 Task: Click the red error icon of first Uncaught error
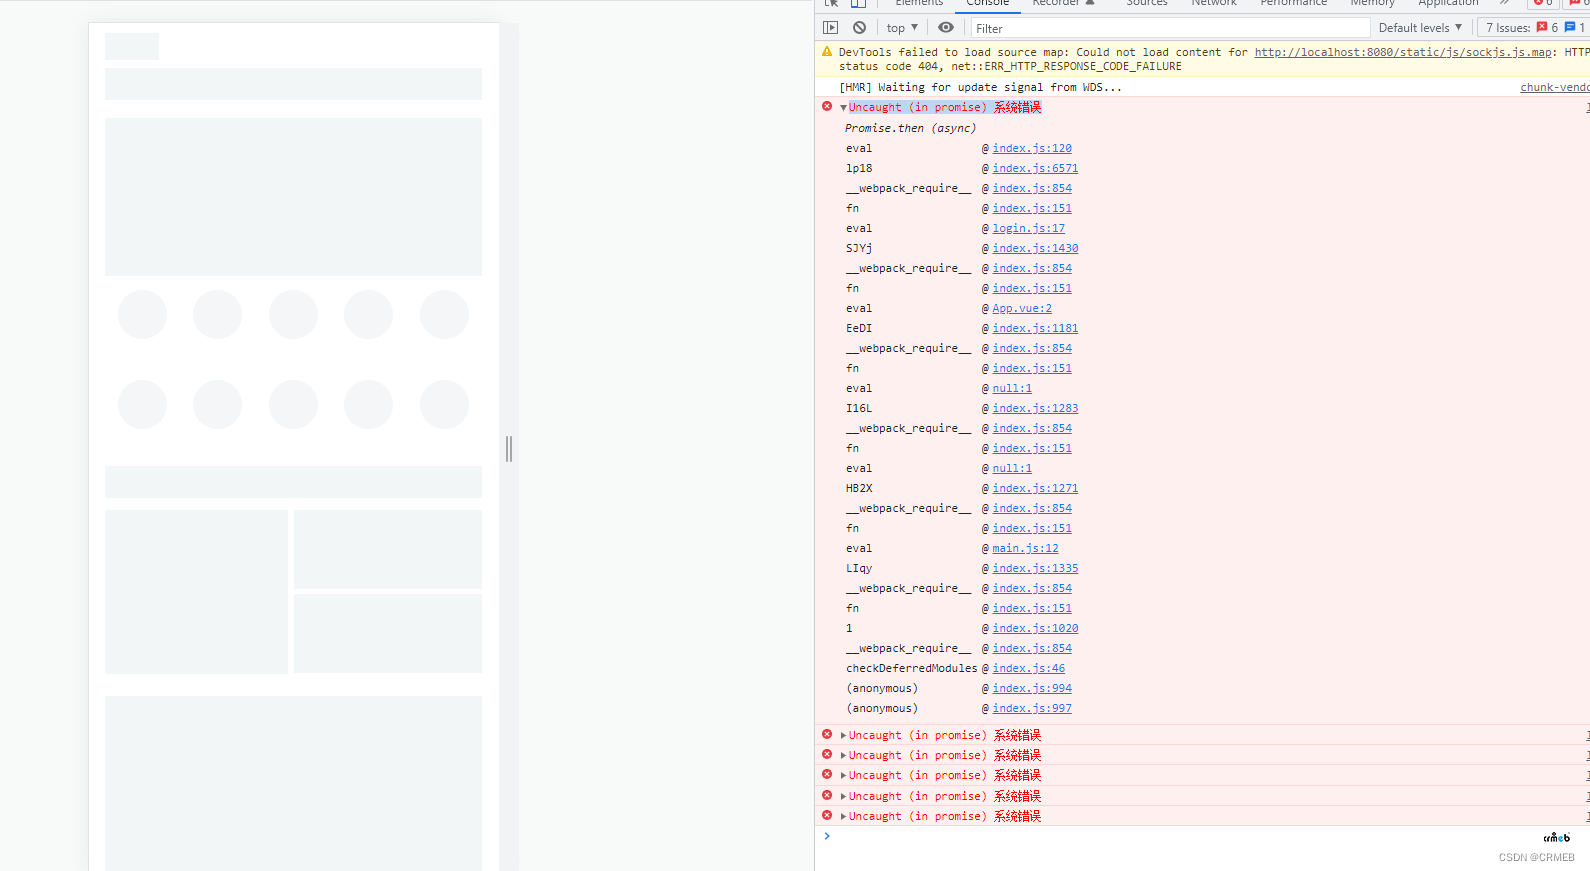pos(827,106)
